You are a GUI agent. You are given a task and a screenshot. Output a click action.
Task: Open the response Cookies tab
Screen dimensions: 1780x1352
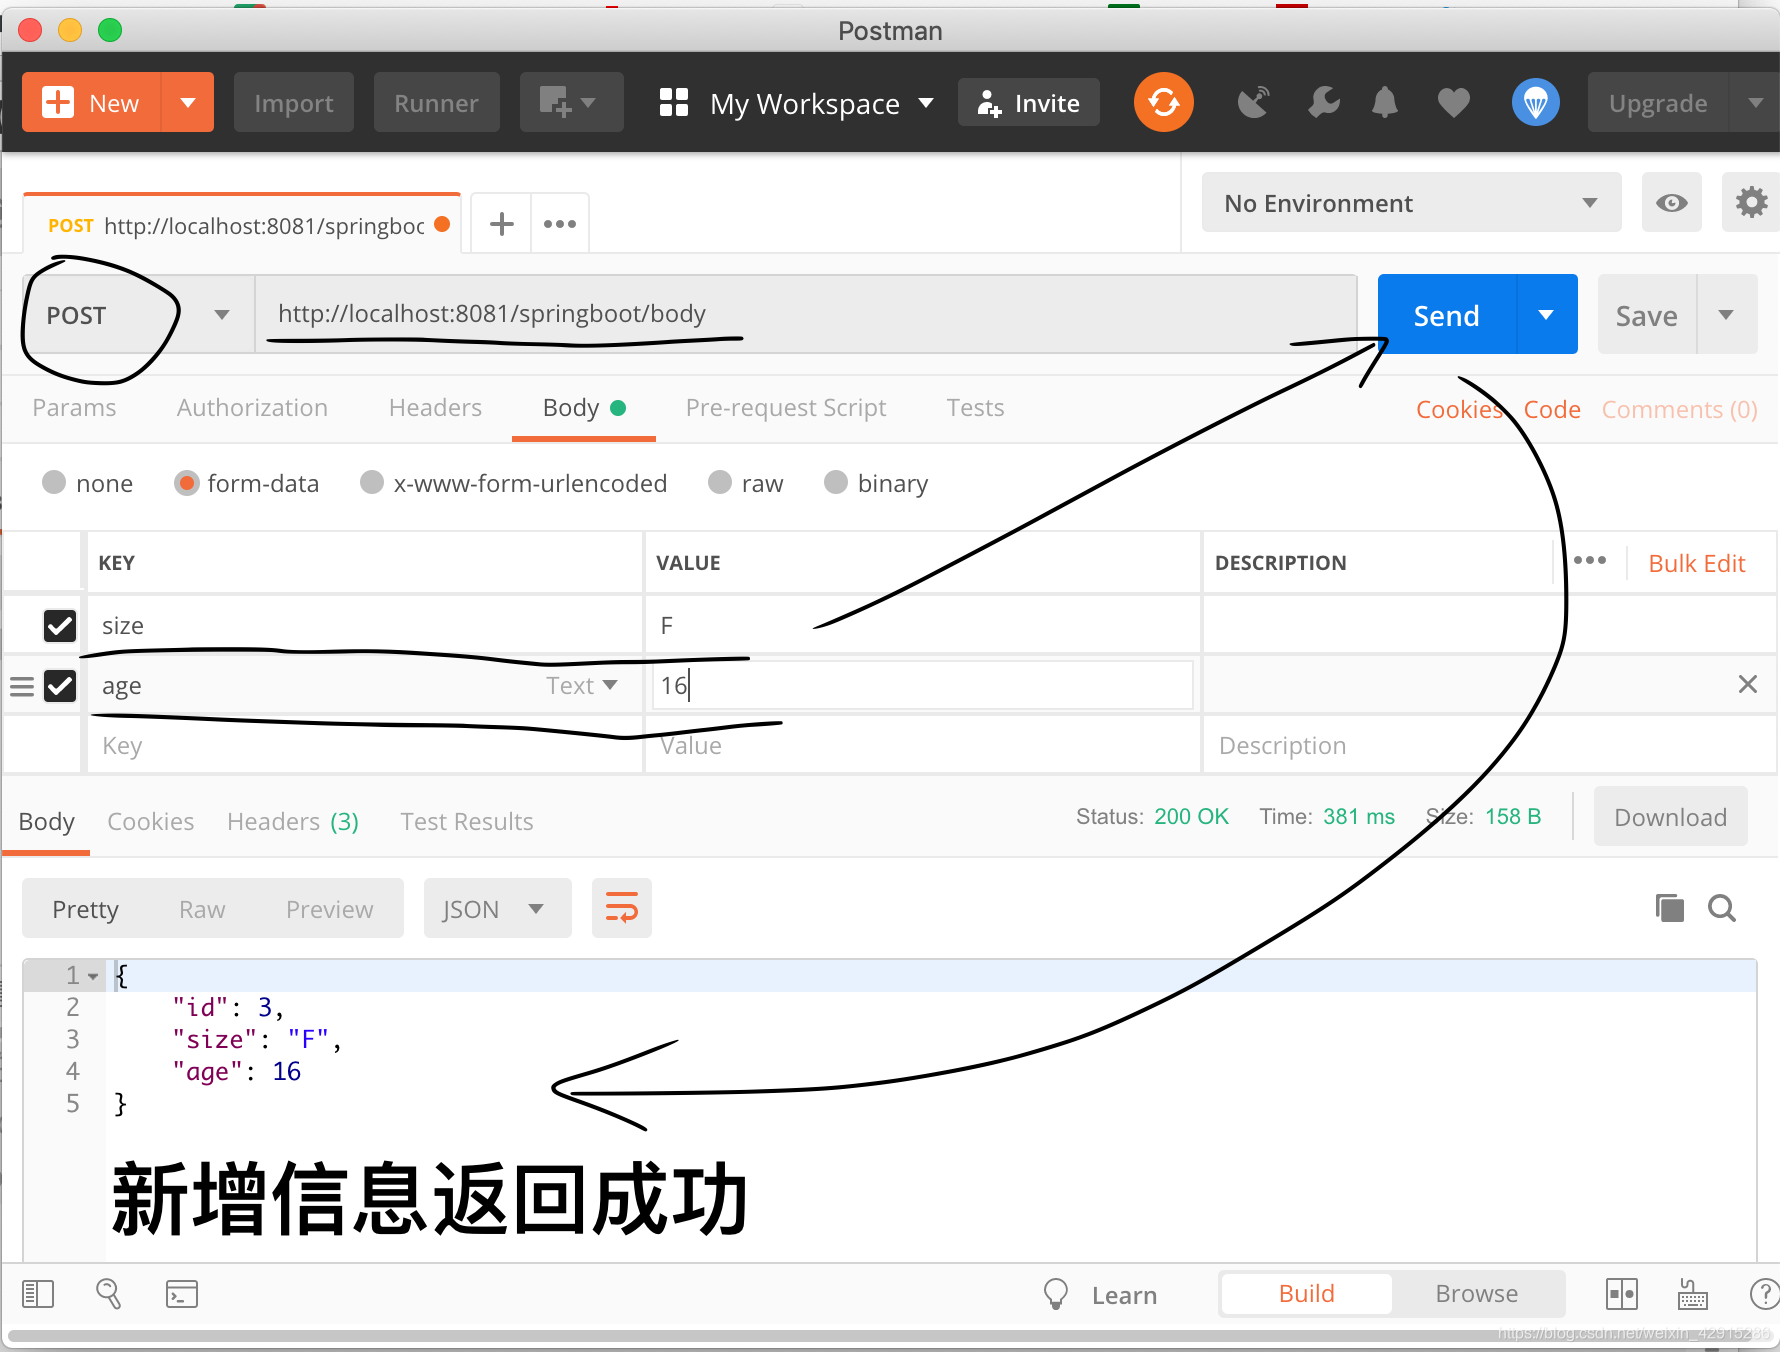pos(150,822)
